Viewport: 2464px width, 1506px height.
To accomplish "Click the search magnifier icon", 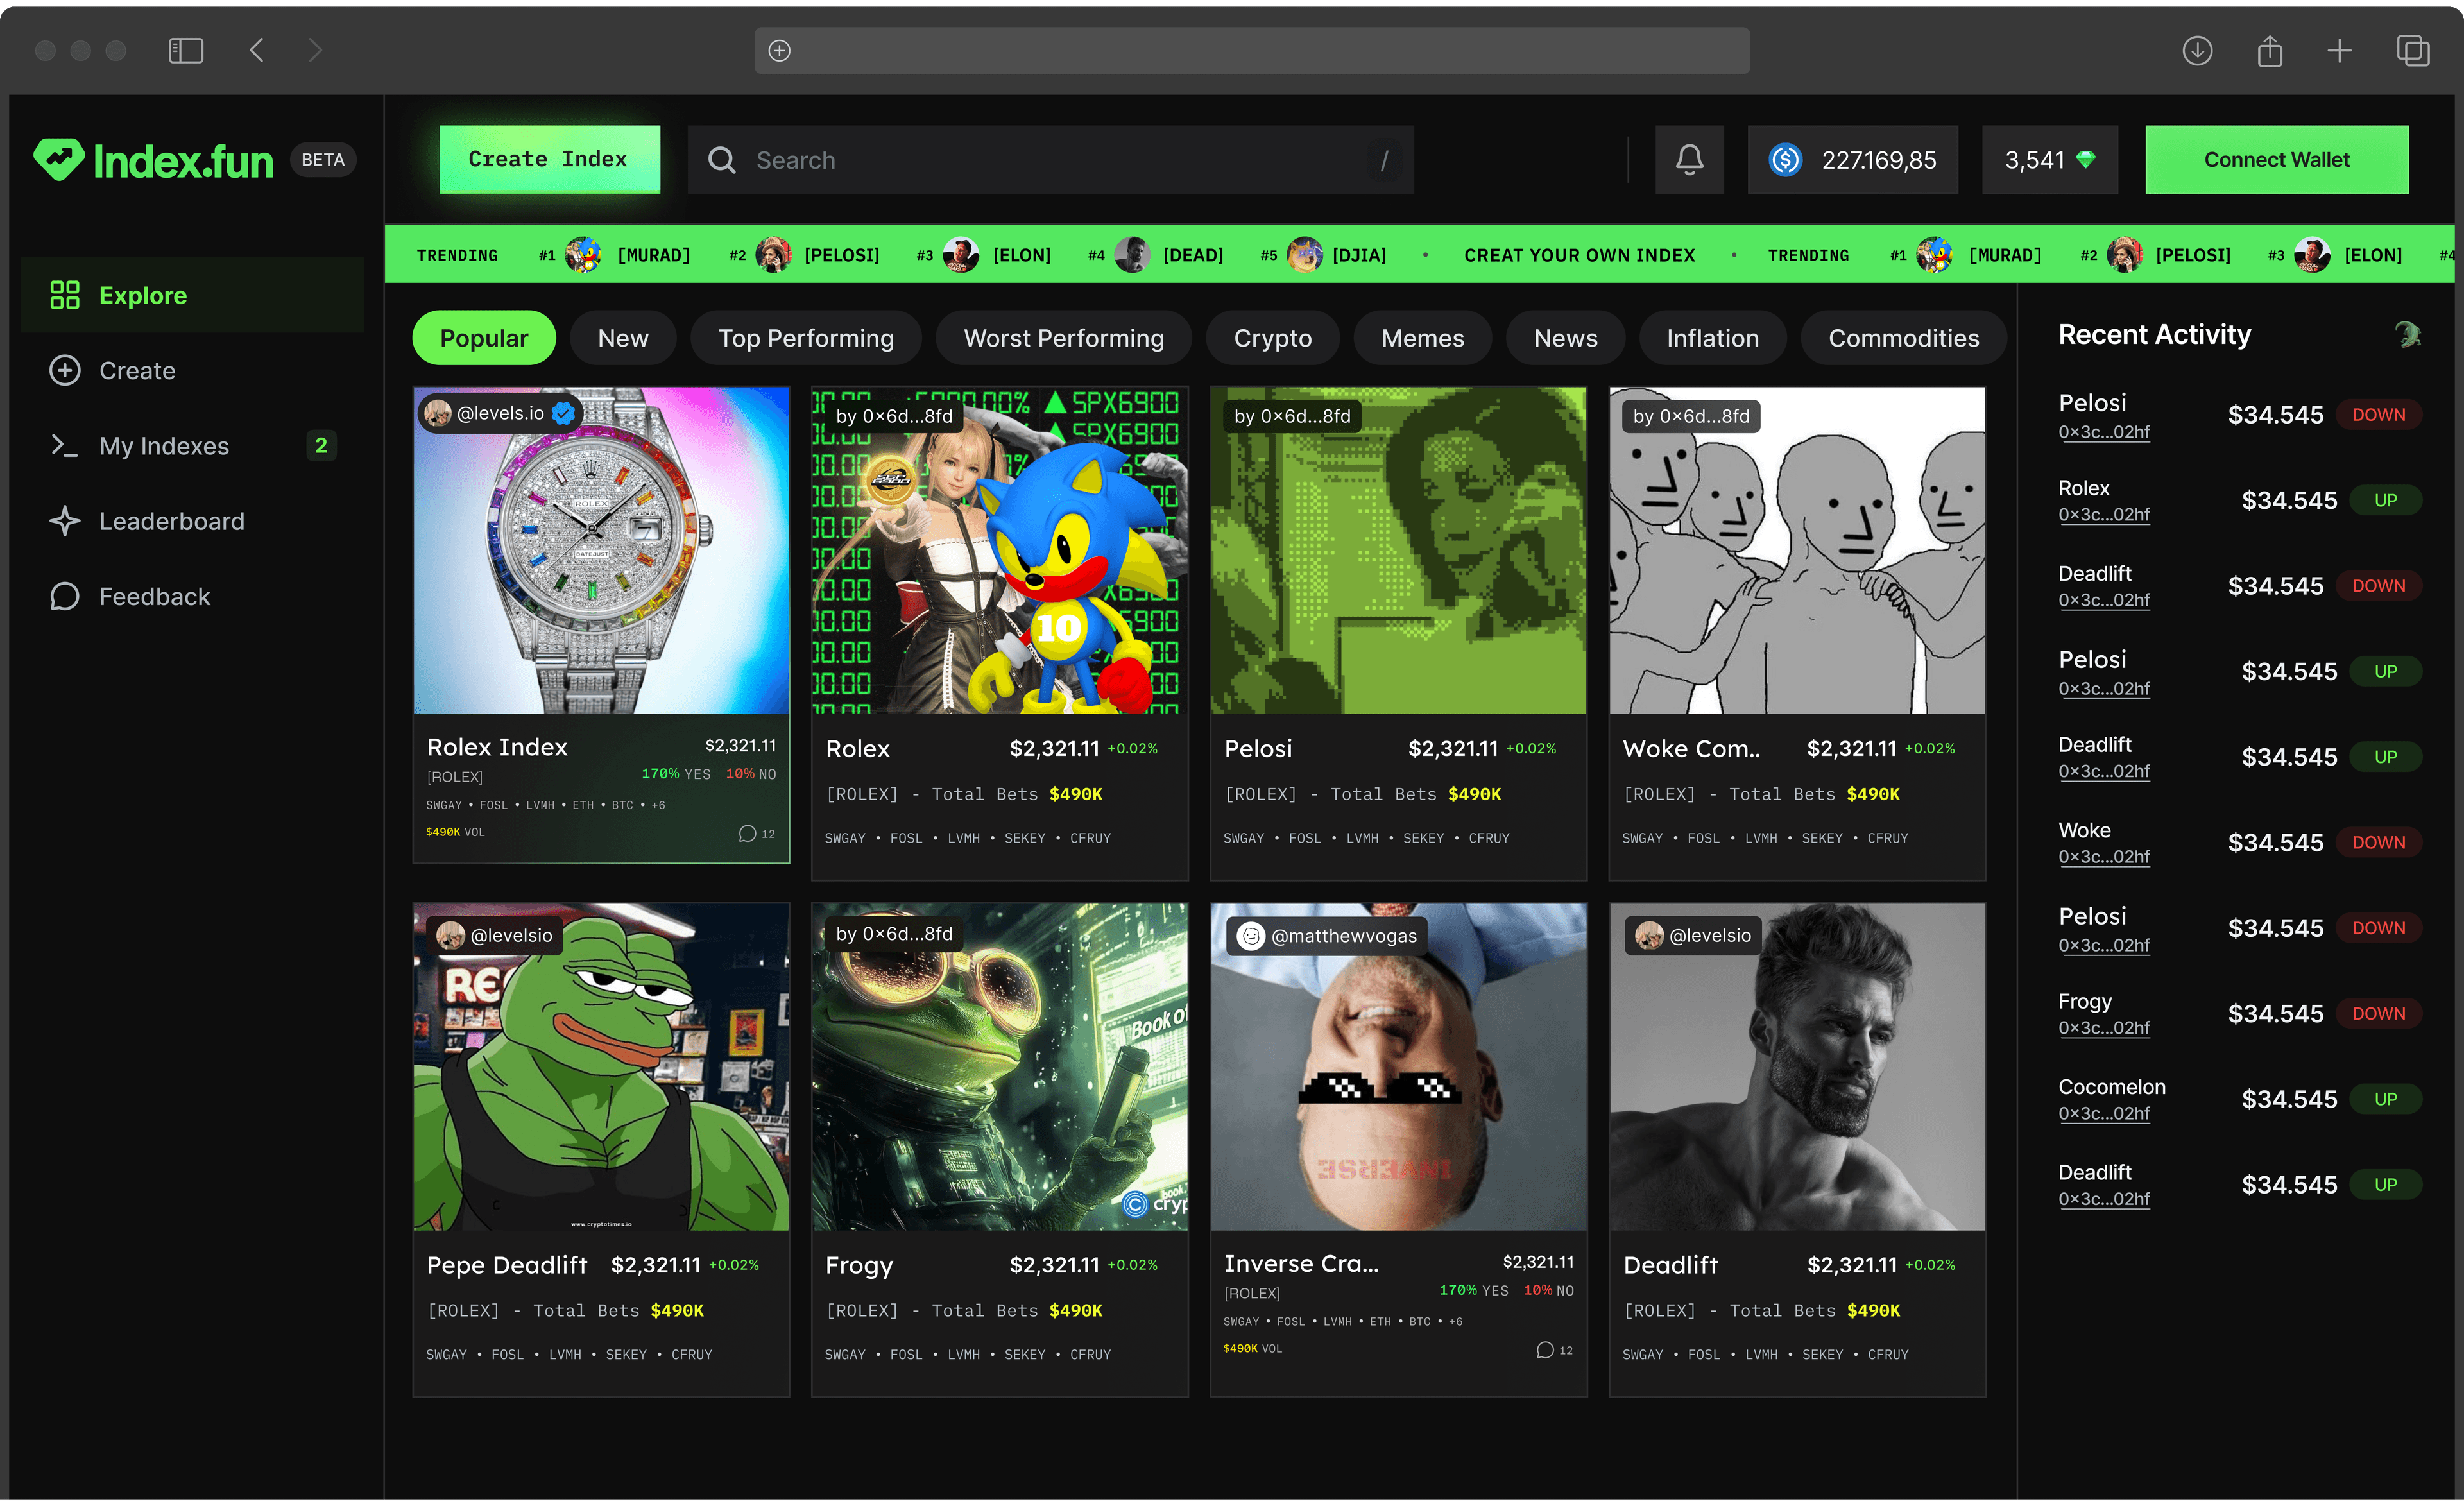I will coord(722,160).
